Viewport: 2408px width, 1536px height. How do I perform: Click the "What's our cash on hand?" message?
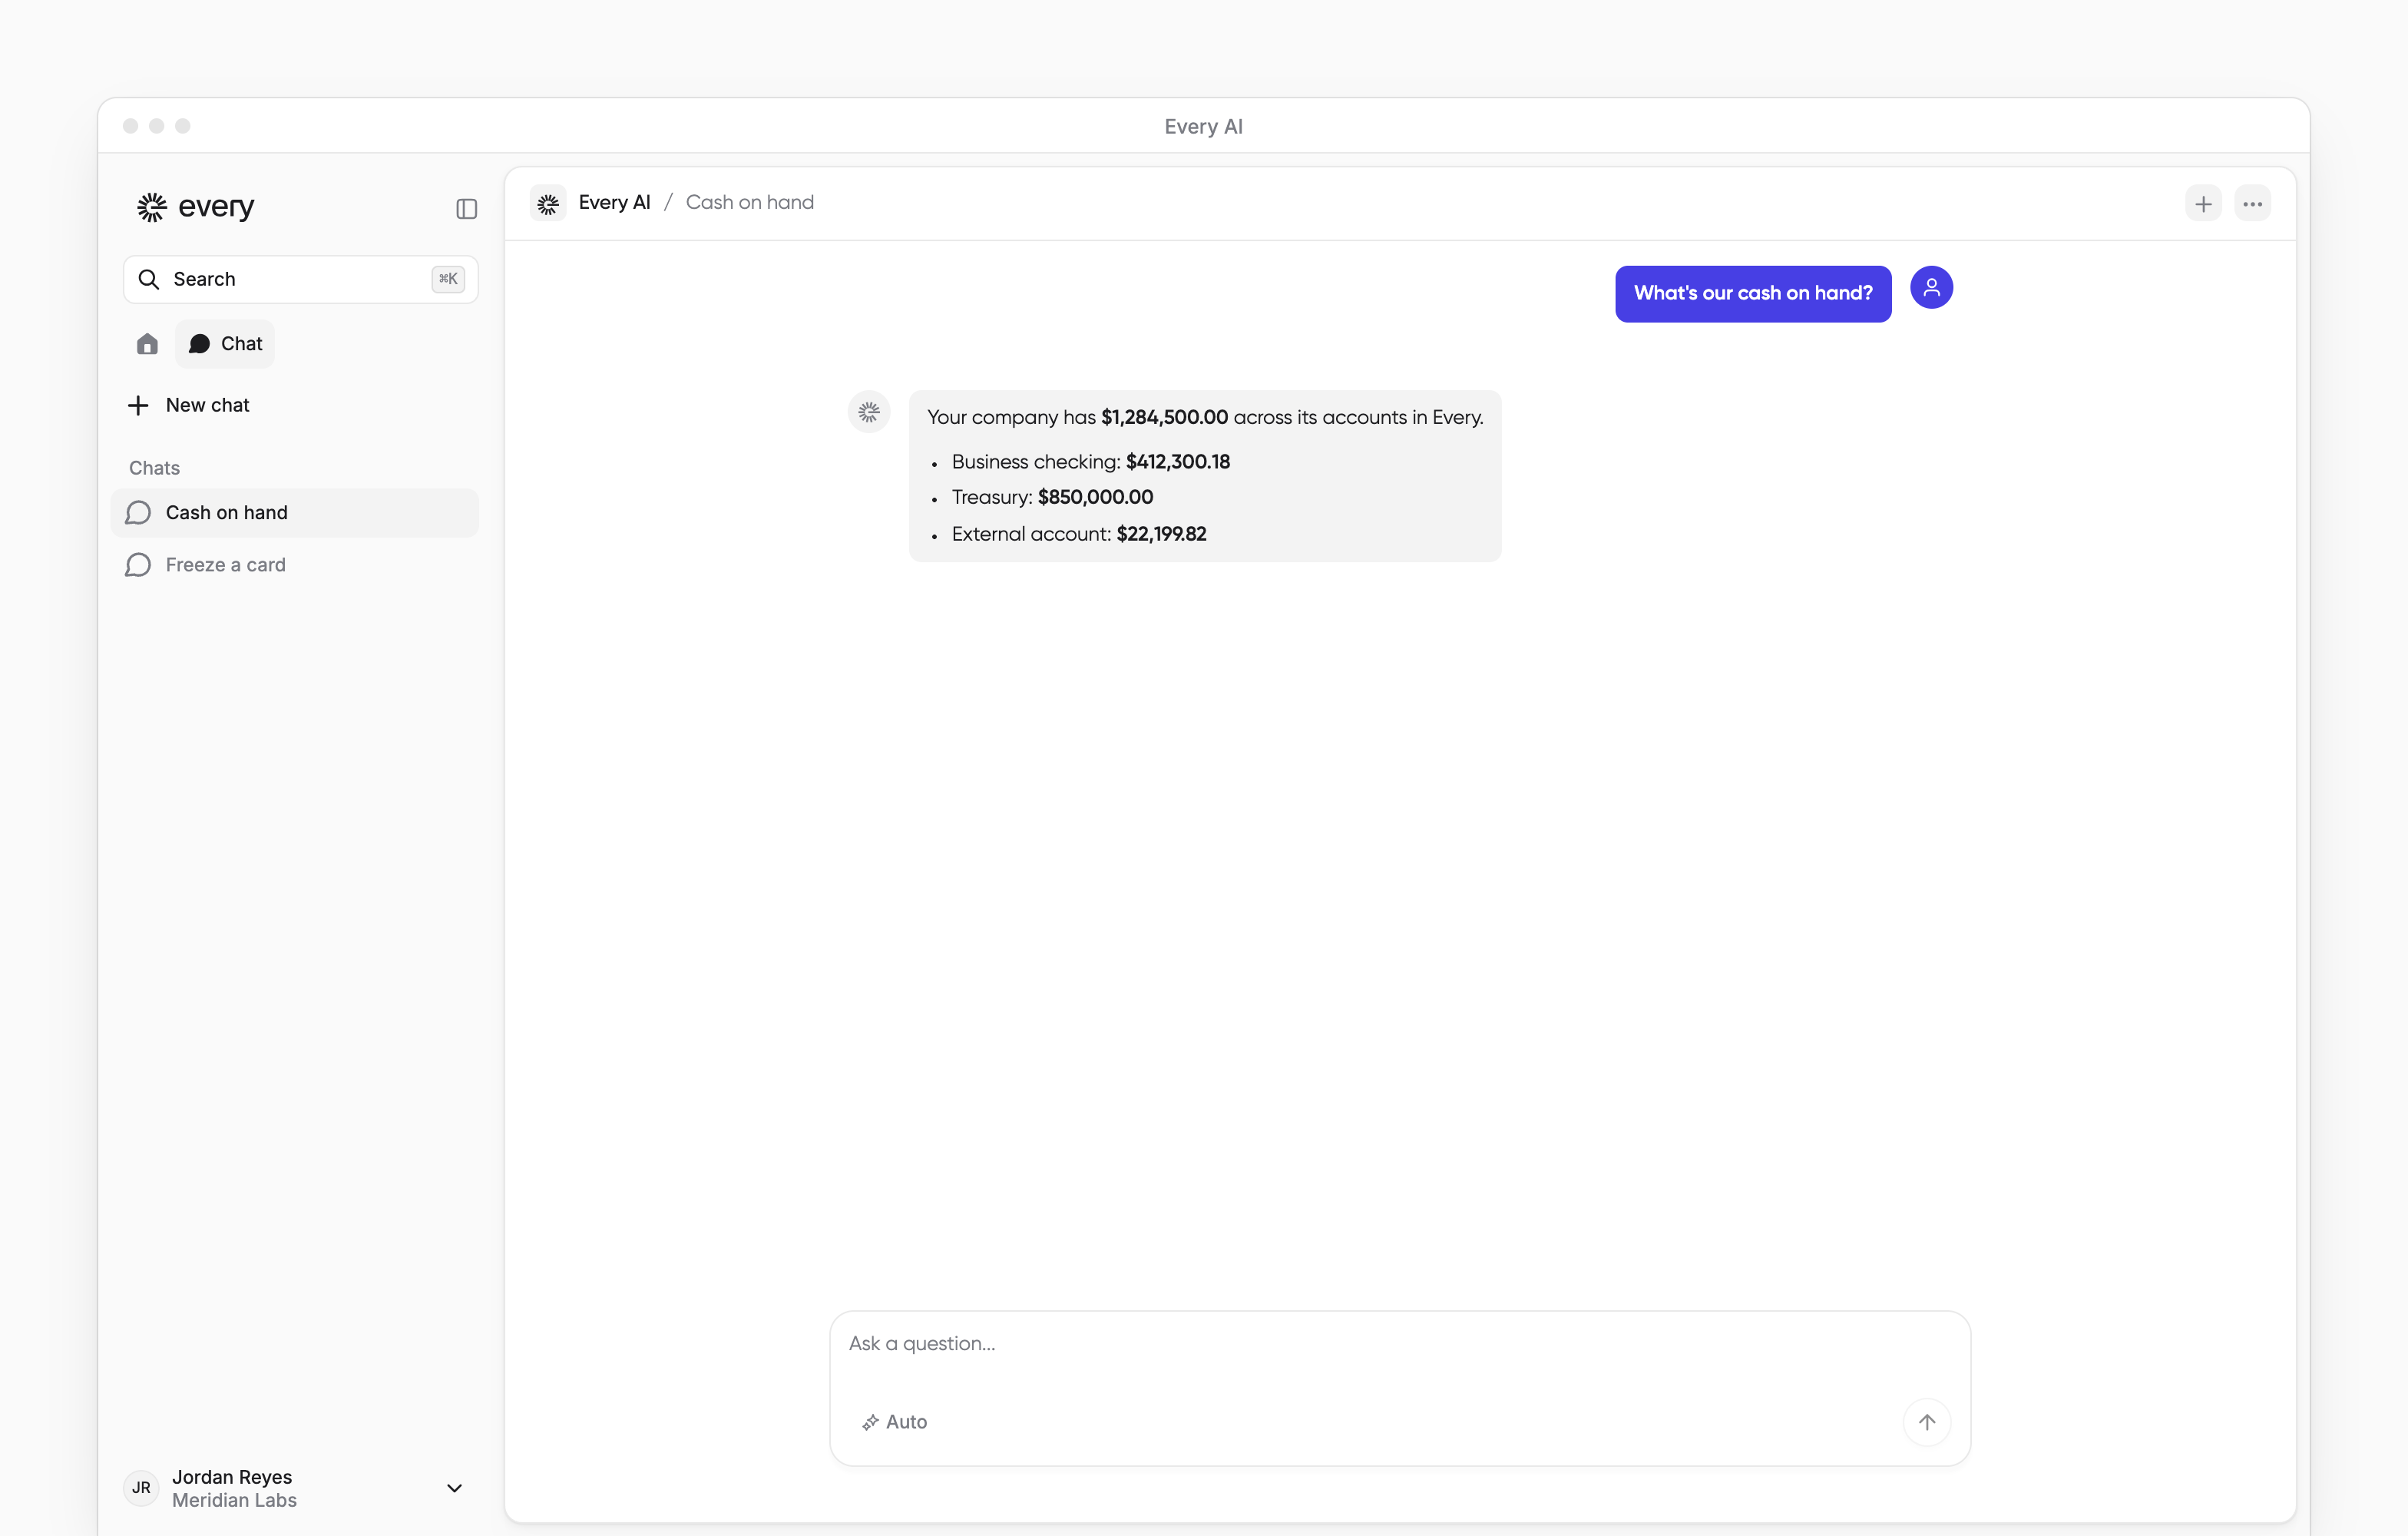1753,294
